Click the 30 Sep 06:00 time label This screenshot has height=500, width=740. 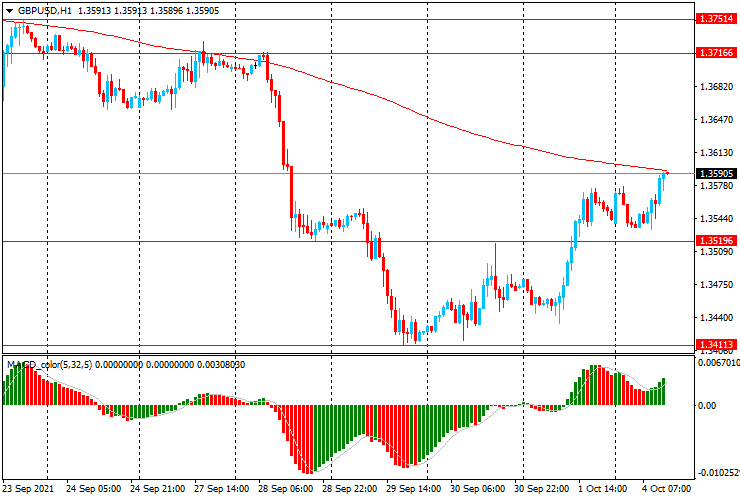[x=478, y=489]
